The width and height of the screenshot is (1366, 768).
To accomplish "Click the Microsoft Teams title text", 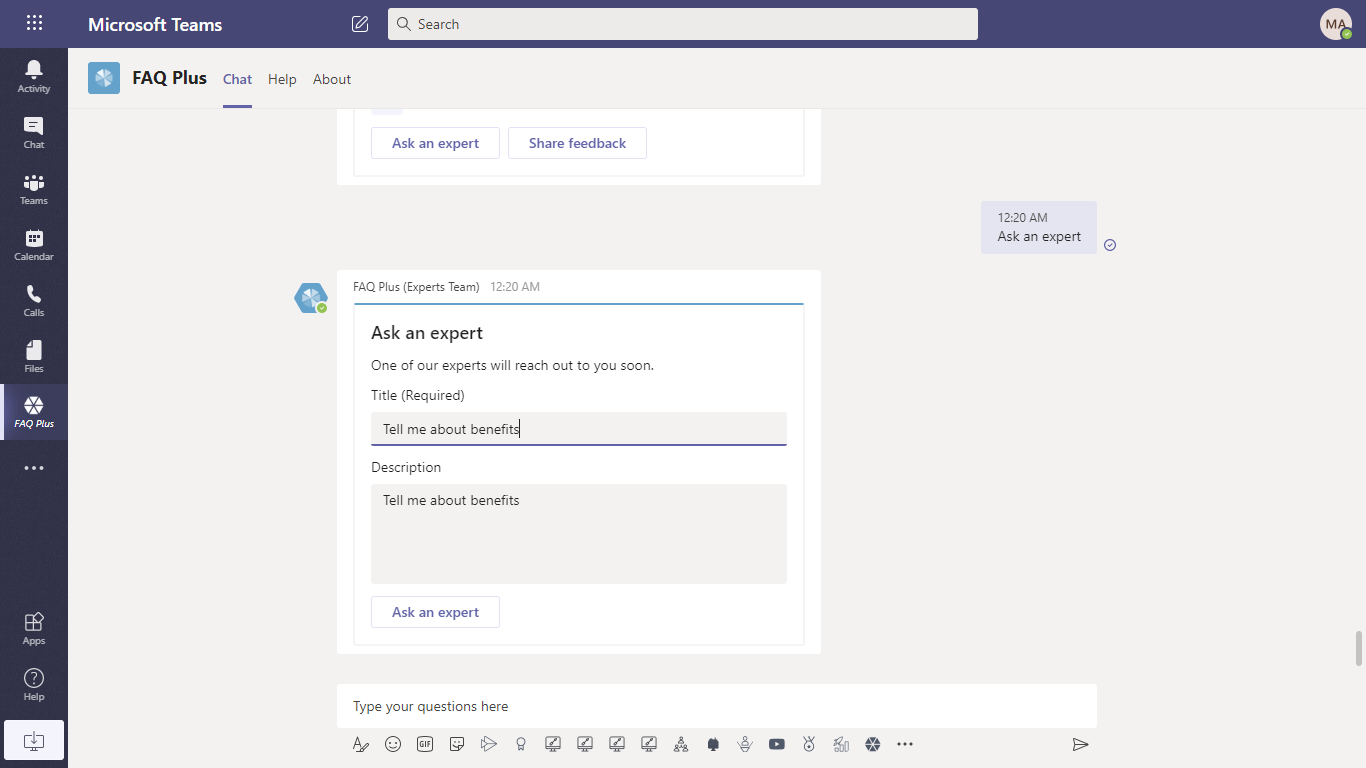I will click(155, 24).
